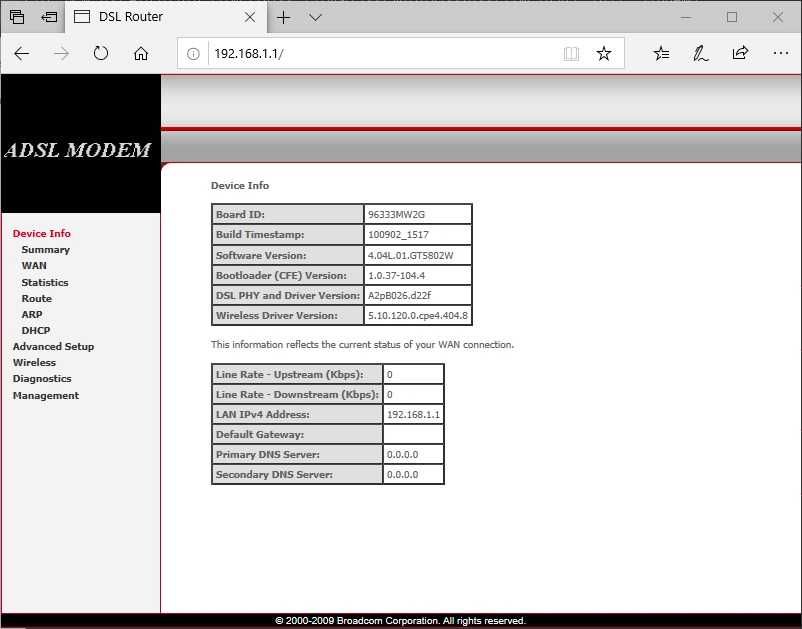This screenshot has width=802, height=629.
Task: Open the Add notes pen icon
Action: tap(701, 53)
